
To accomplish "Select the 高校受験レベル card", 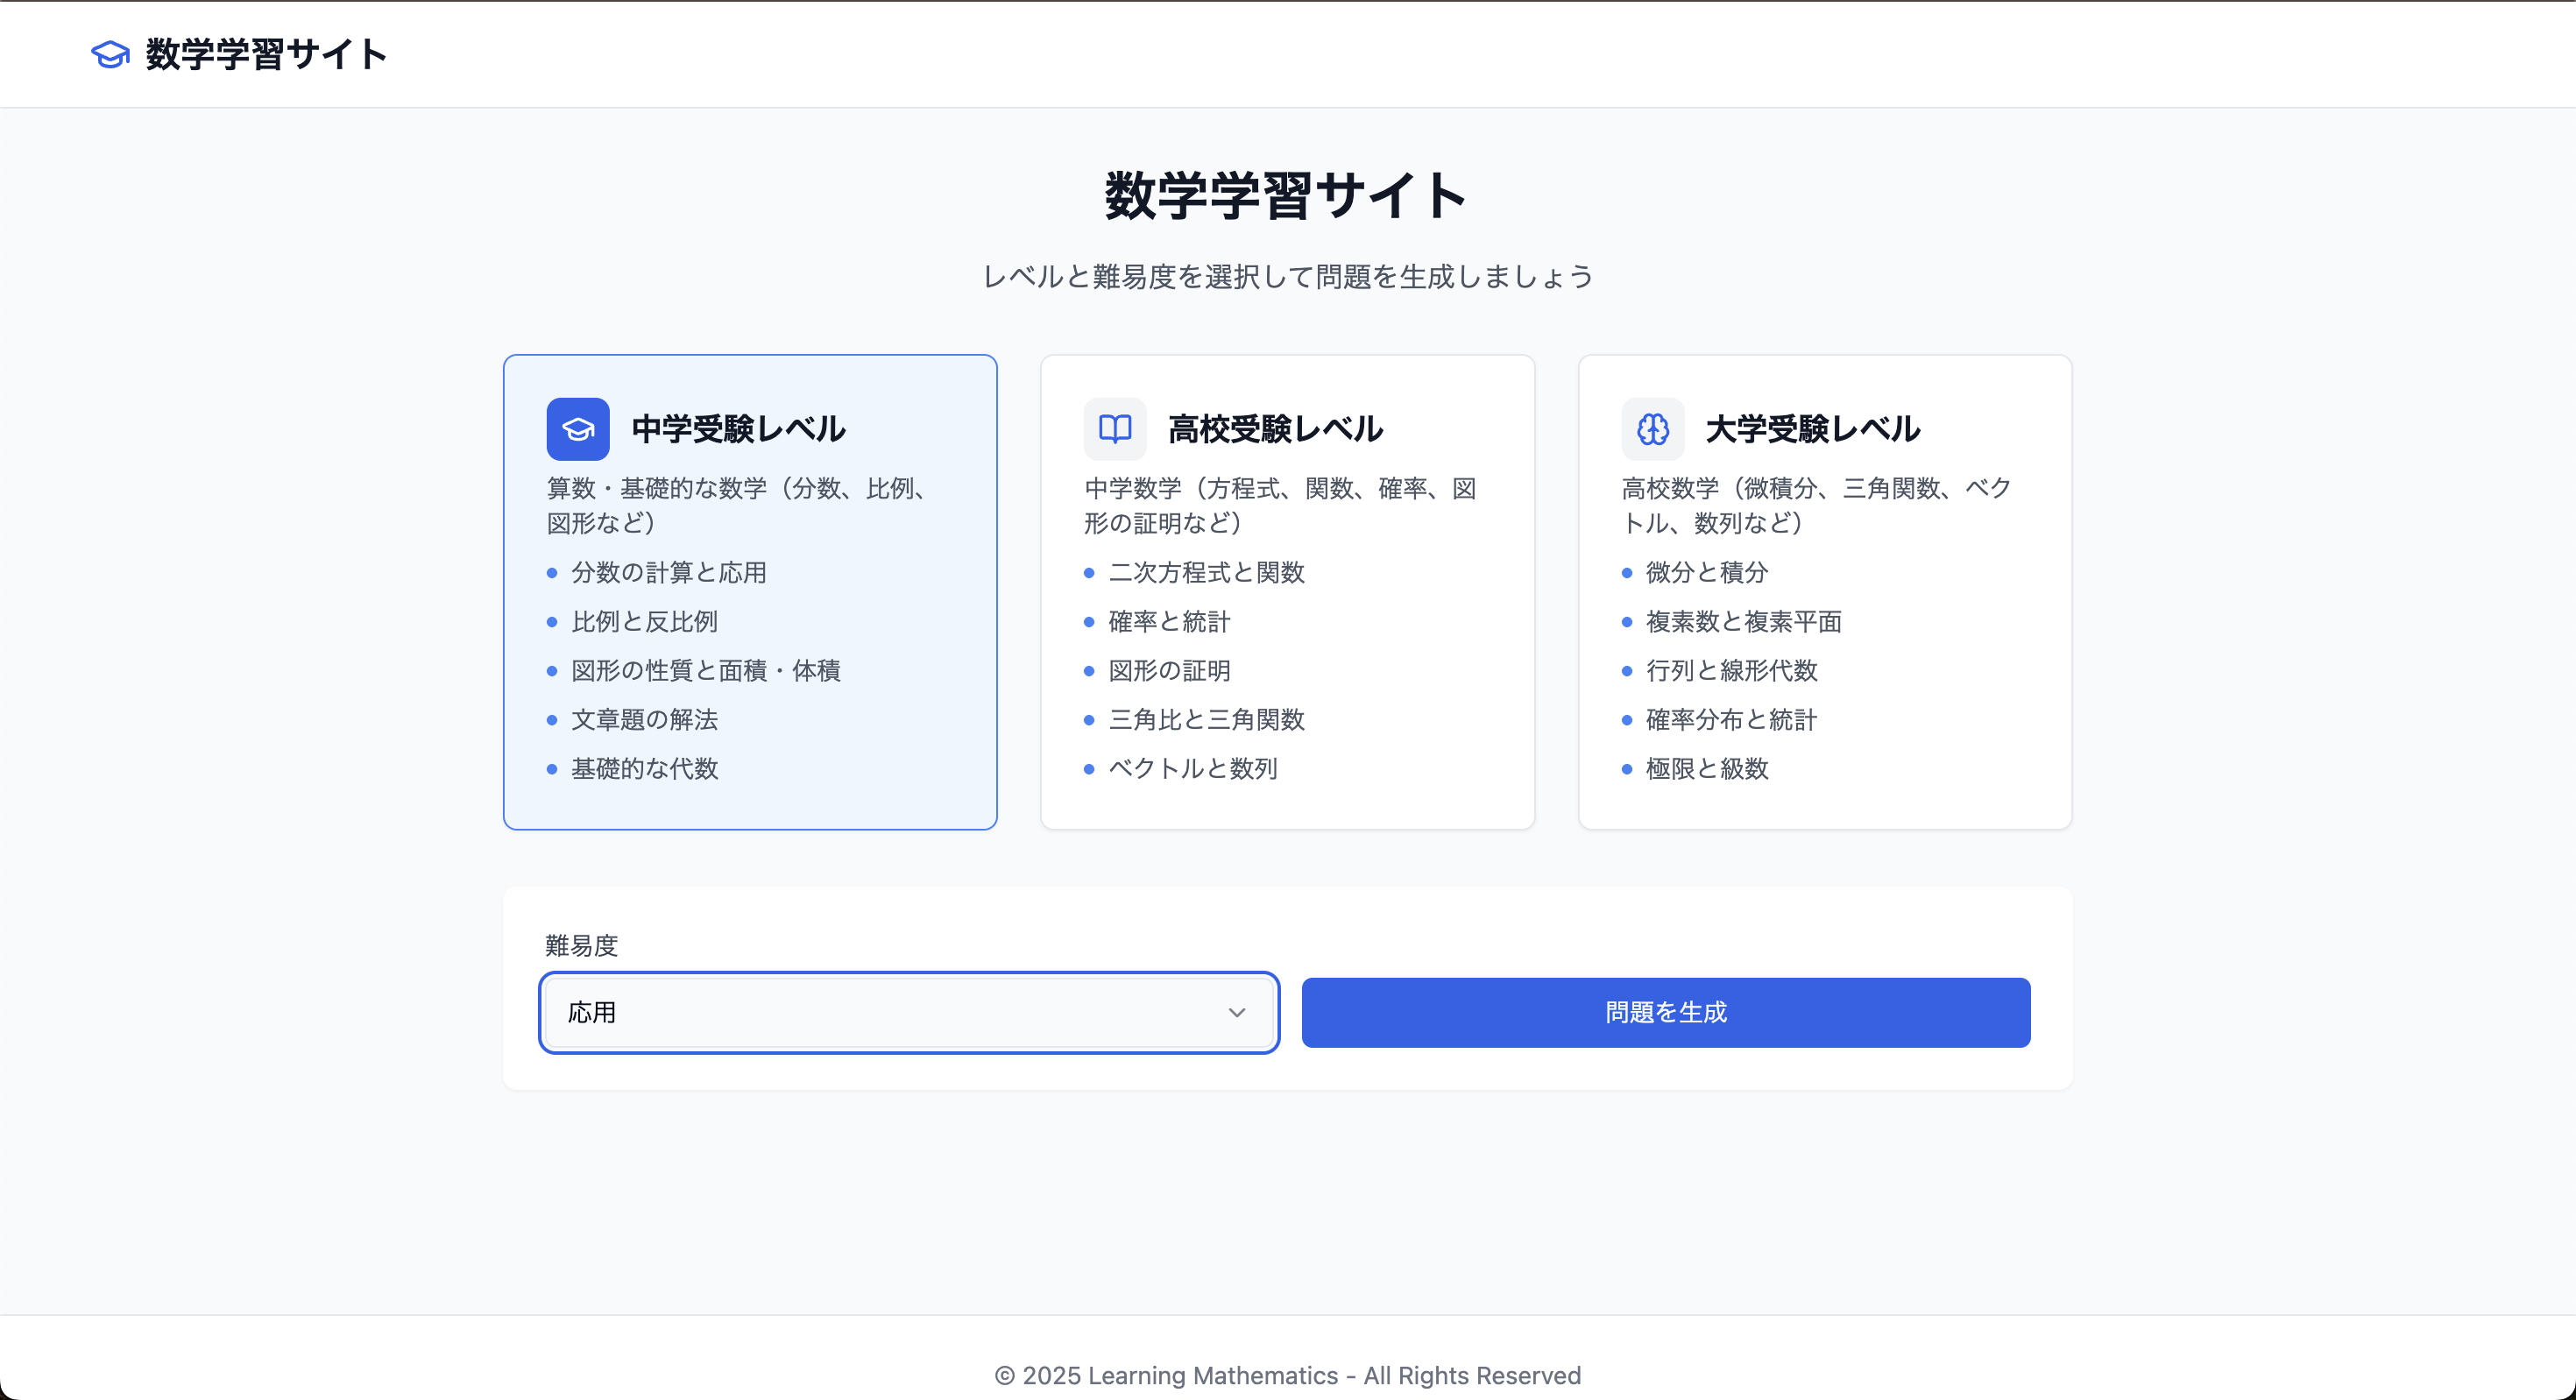I will [1287, 592].
